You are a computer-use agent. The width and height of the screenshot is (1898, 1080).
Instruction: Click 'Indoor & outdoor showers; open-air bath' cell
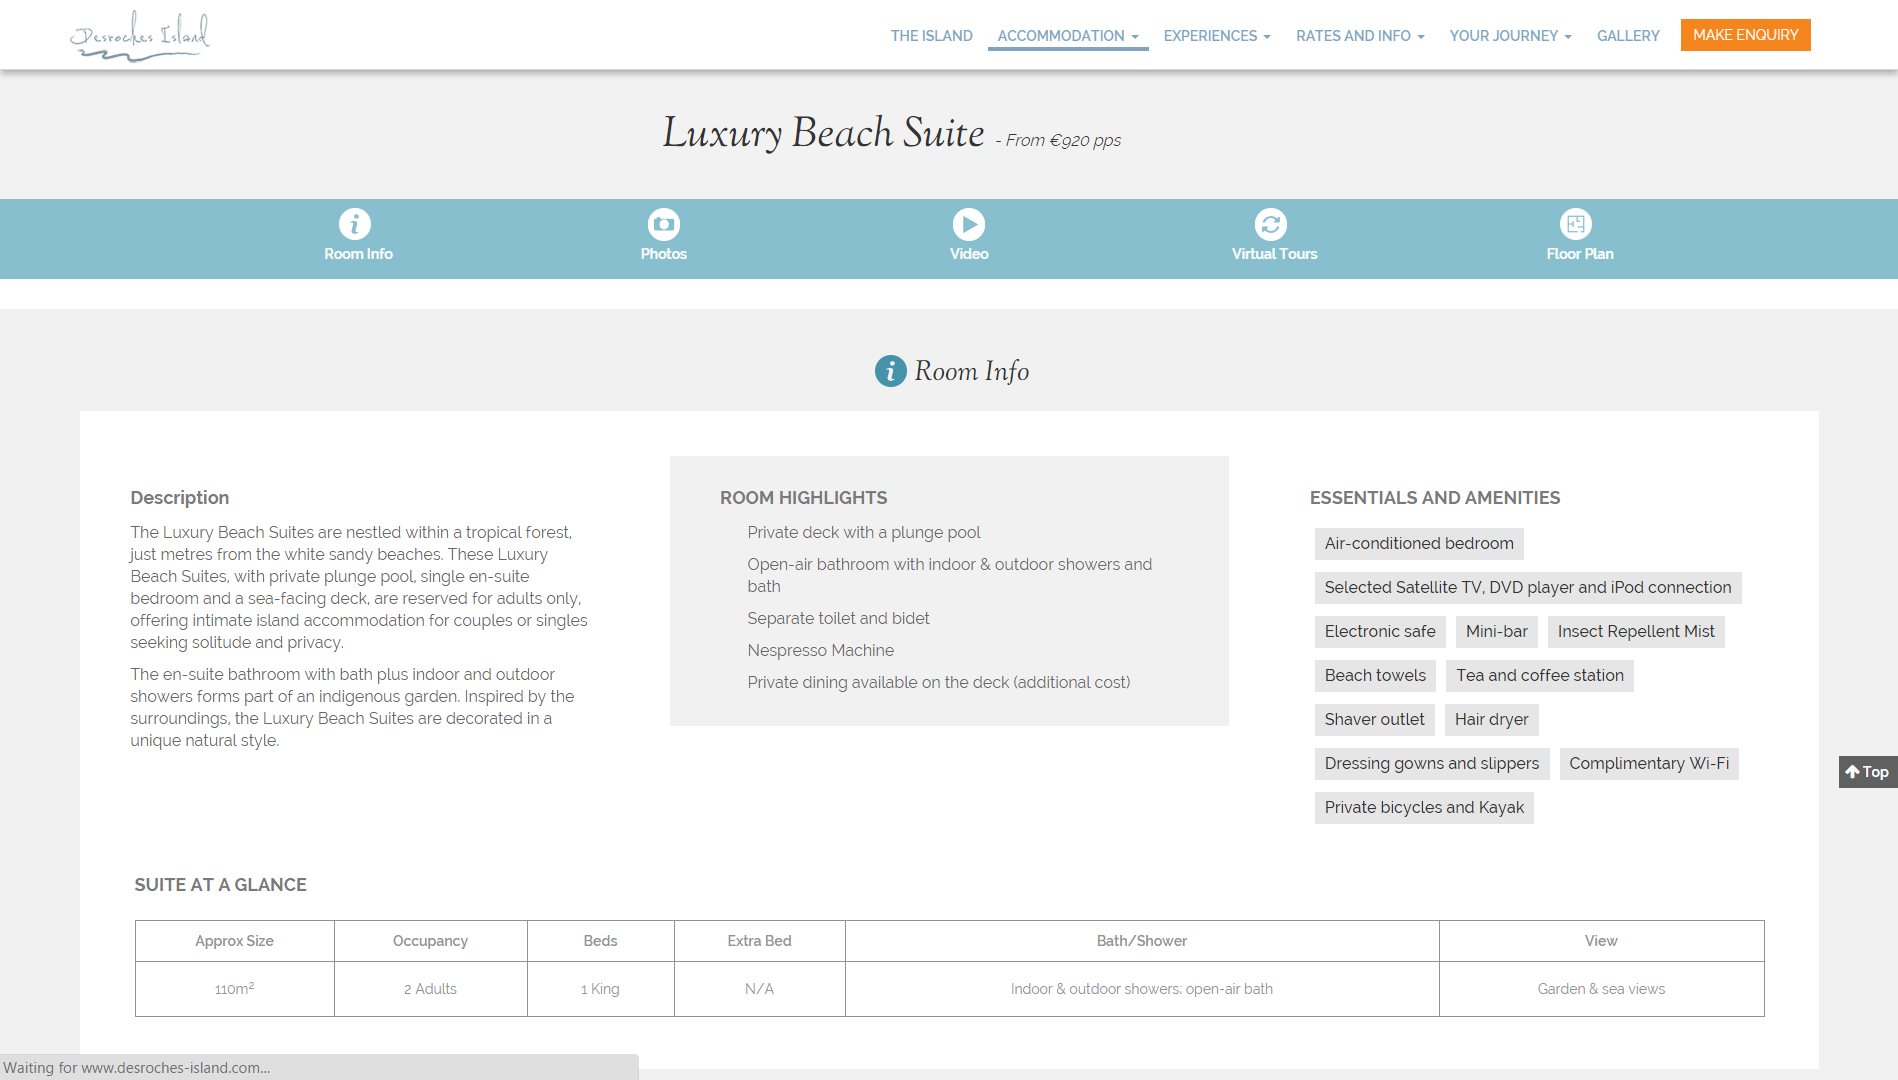pyautogui.click(x=1142, y=989)
